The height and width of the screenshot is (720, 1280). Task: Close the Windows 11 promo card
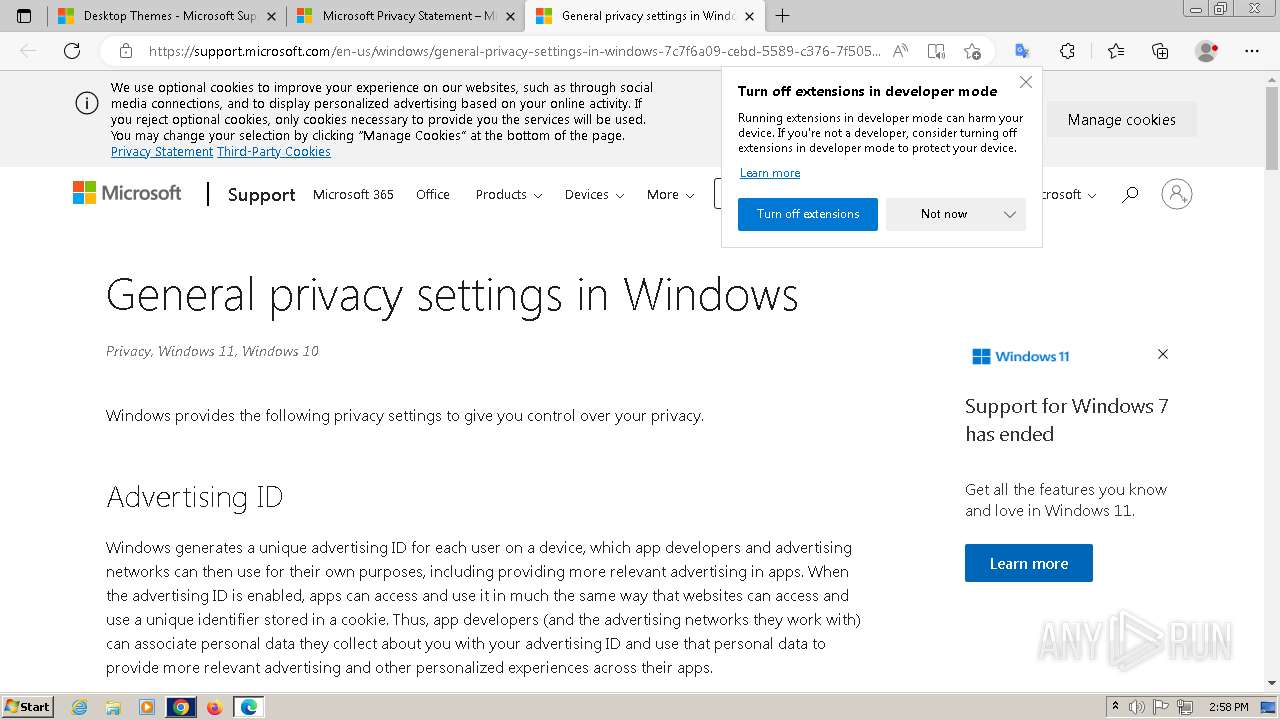pos(1162,354)
